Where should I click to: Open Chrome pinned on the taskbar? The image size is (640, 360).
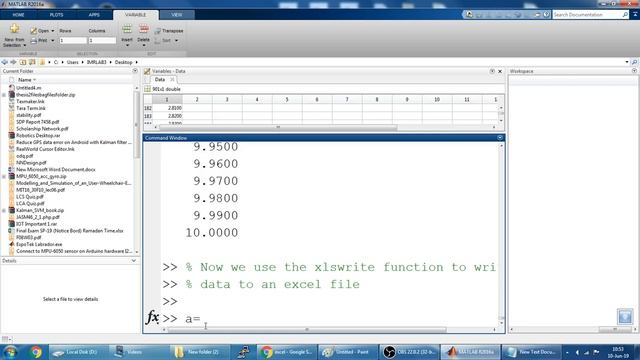tap(36, 352)
